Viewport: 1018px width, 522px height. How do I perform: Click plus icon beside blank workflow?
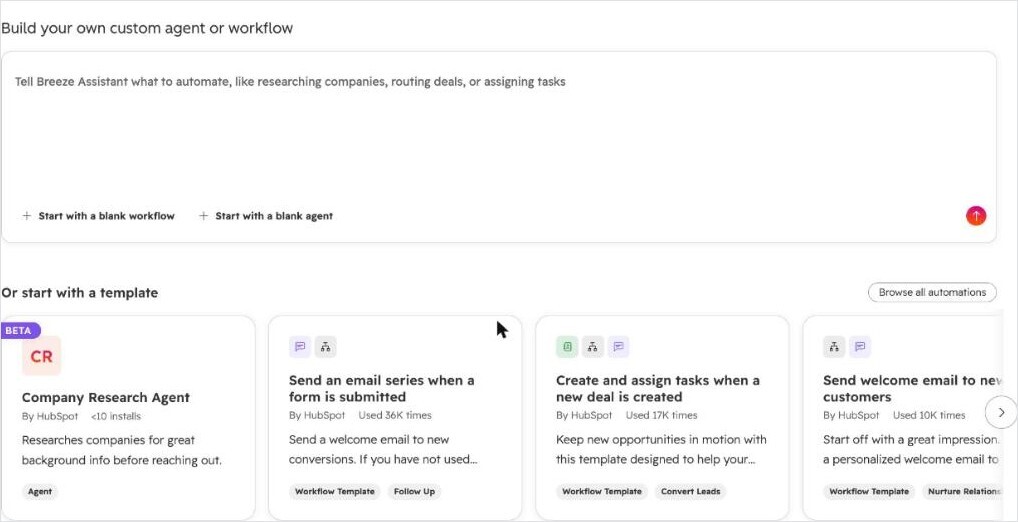coord(27,216)
